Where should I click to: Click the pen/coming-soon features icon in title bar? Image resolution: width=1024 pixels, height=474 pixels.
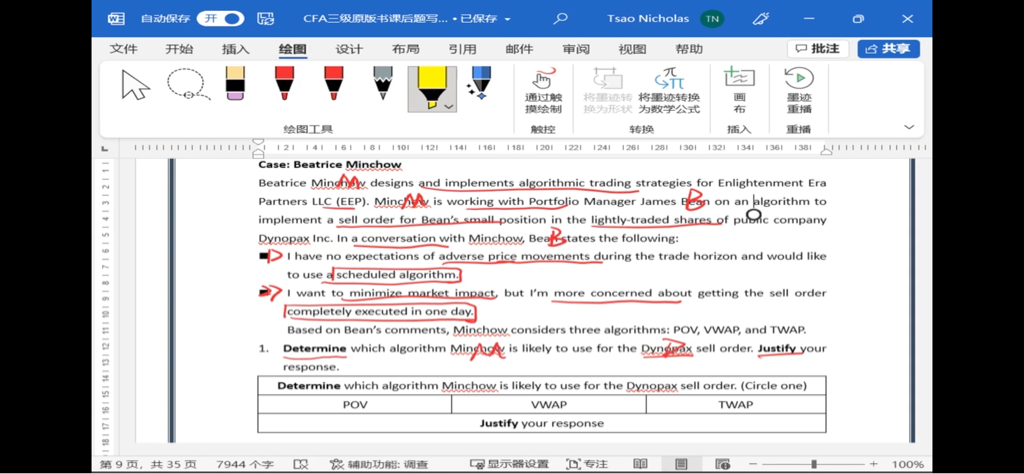coord(760,18)
